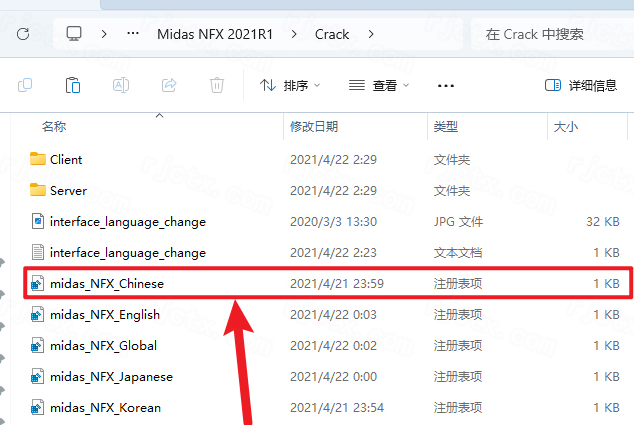Viewport: 634px width, 425px height.
Task: Click date 2021/4/22 2:23
Action: pos(333,253)
